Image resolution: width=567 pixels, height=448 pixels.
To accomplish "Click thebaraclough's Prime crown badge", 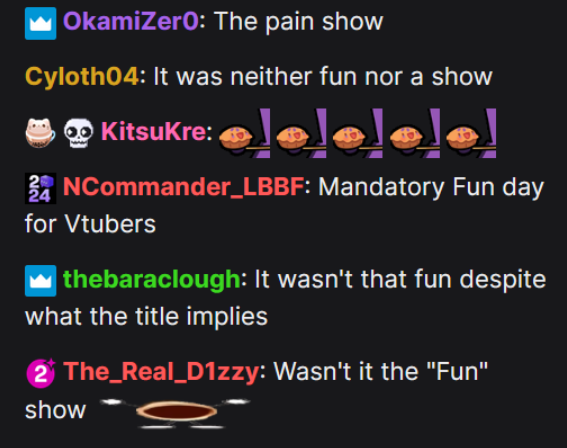I will tap(40, 281).
